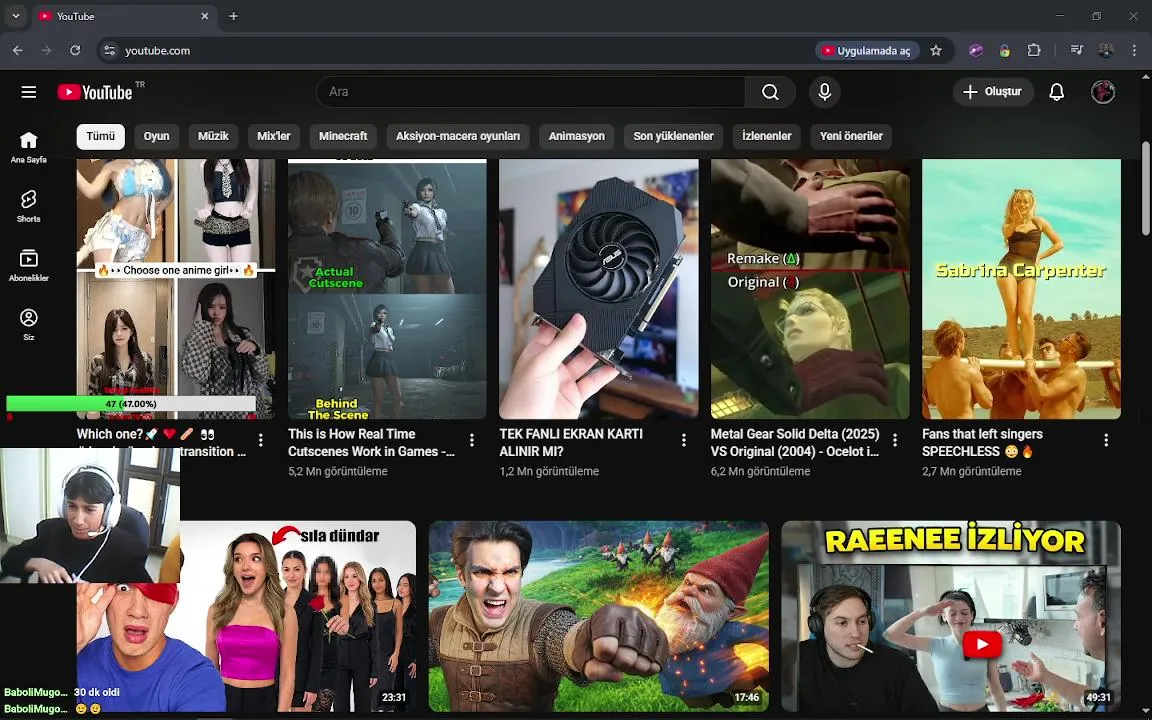Go to Ana Sayfa in sidebar
This screenshot has width=1152, height=720.
coord(29,147)
